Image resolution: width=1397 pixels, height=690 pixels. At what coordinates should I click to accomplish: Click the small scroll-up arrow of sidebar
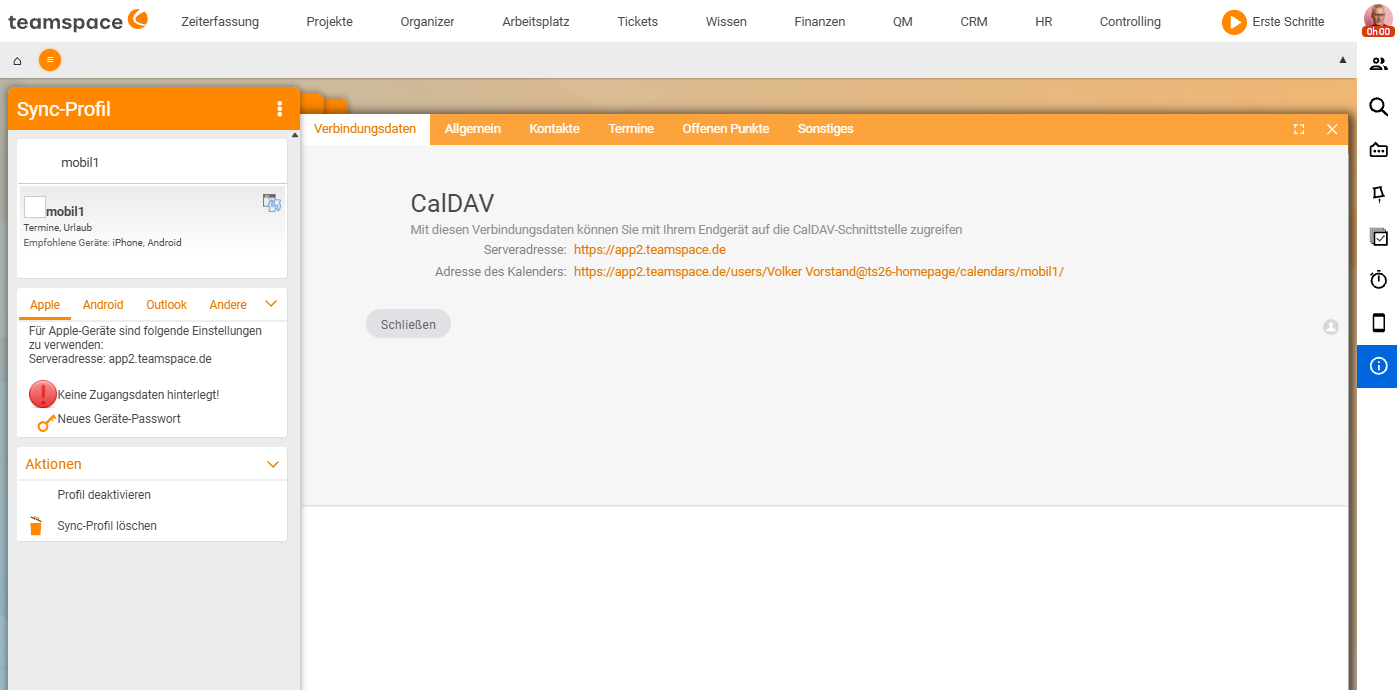click(294, 135)
